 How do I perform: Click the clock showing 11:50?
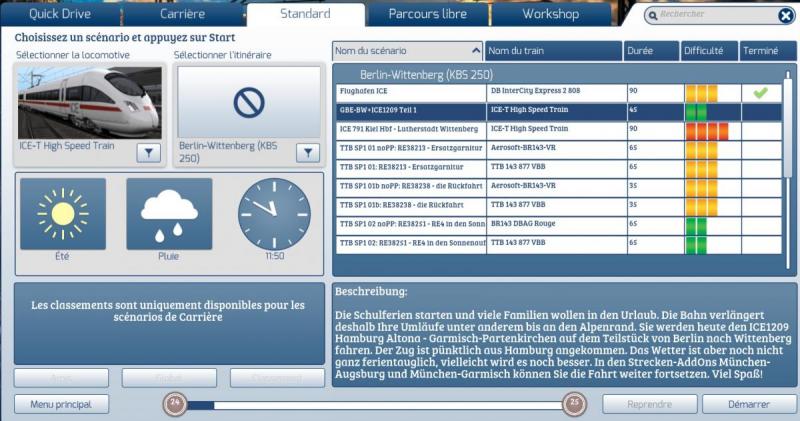(x=274, y=214)
